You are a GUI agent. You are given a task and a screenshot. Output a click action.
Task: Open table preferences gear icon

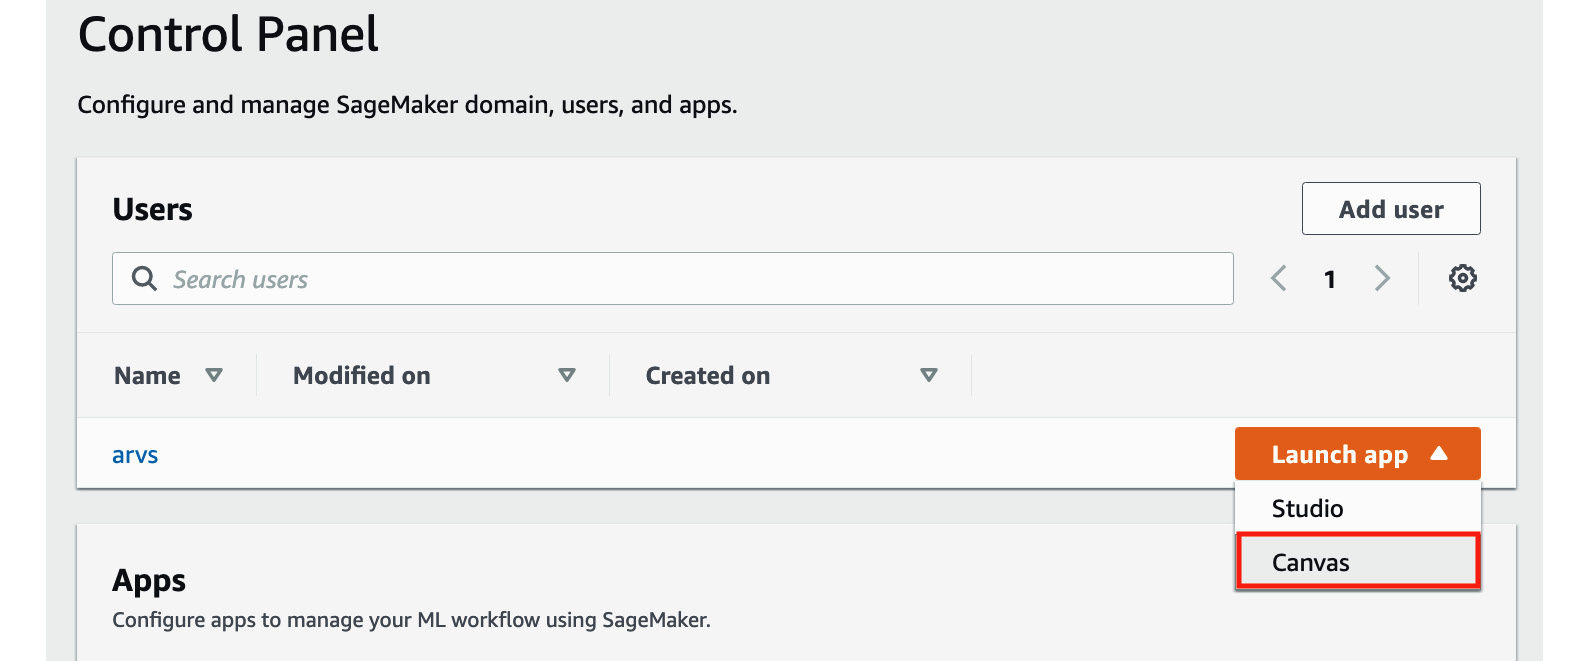1463,278
